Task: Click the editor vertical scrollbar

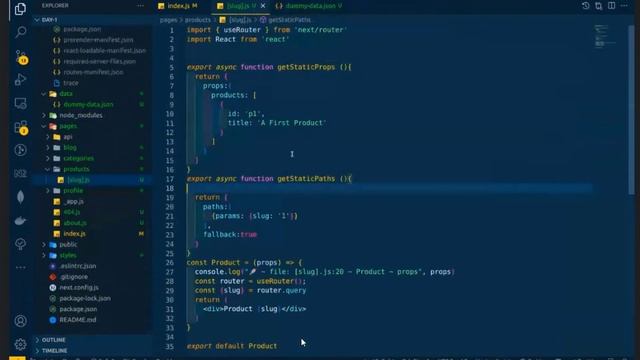Action: tap(631, 109)
